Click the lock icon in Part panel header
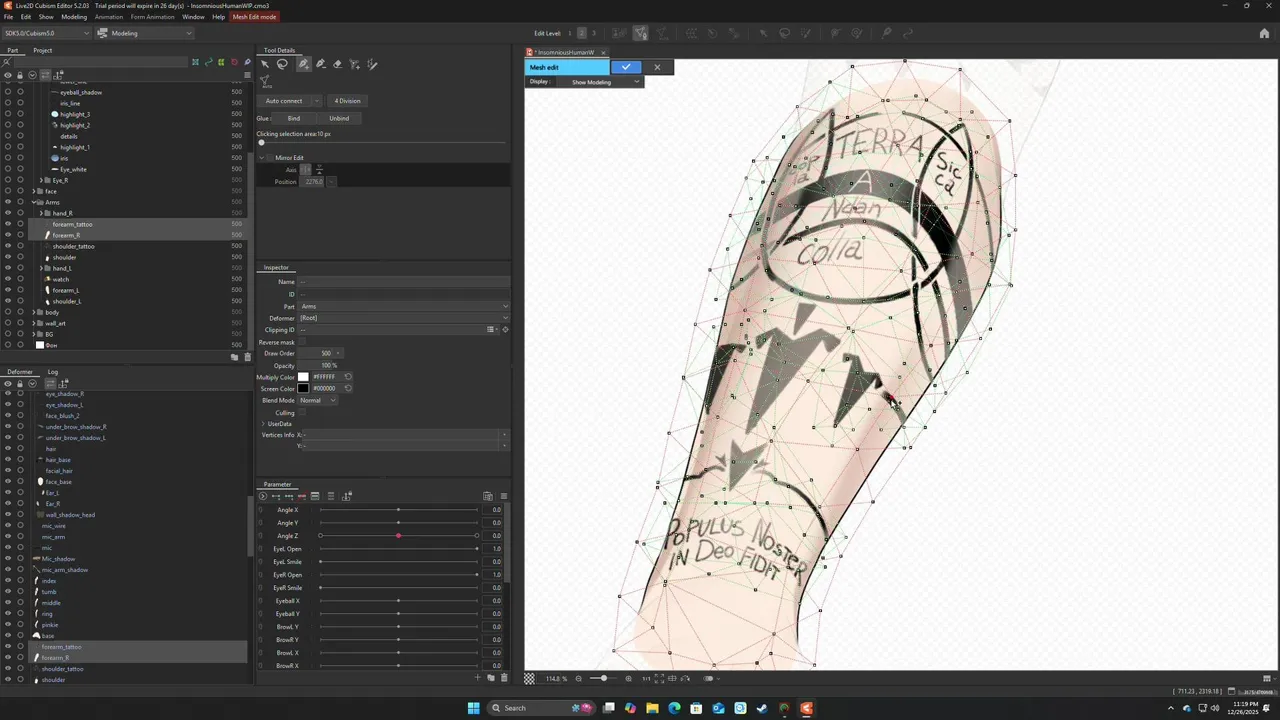Screen dimensions: 1280x720 [x=19, y=75]
